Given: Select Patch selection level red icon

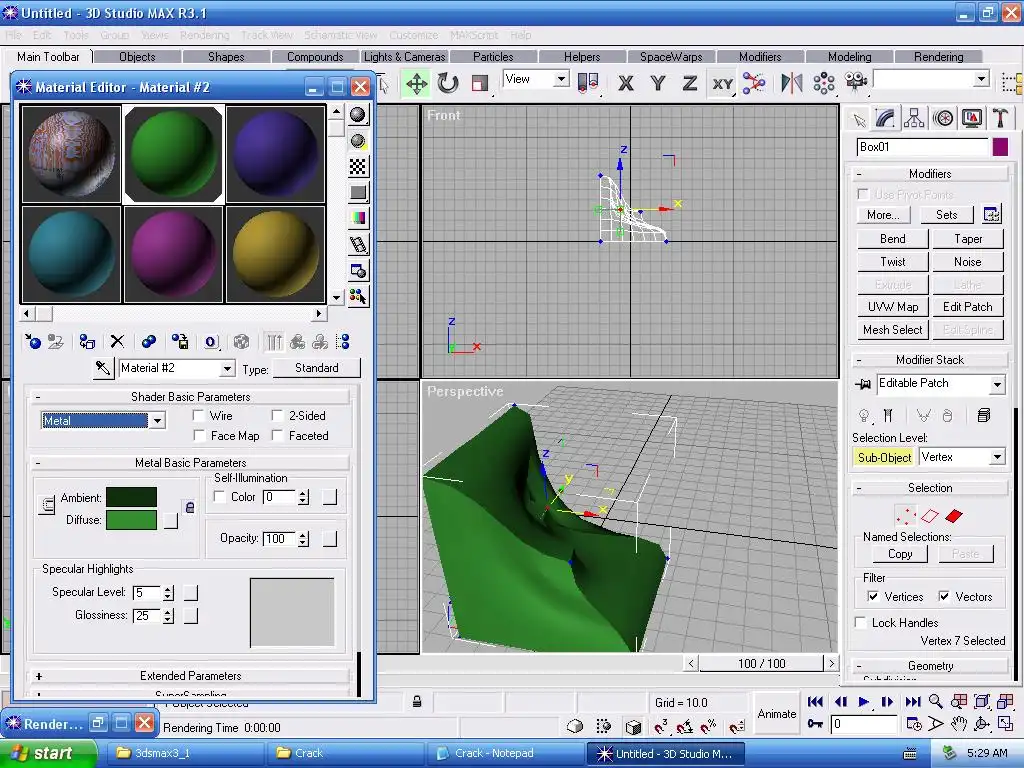Looking at the screenshot, I should 954,516.
